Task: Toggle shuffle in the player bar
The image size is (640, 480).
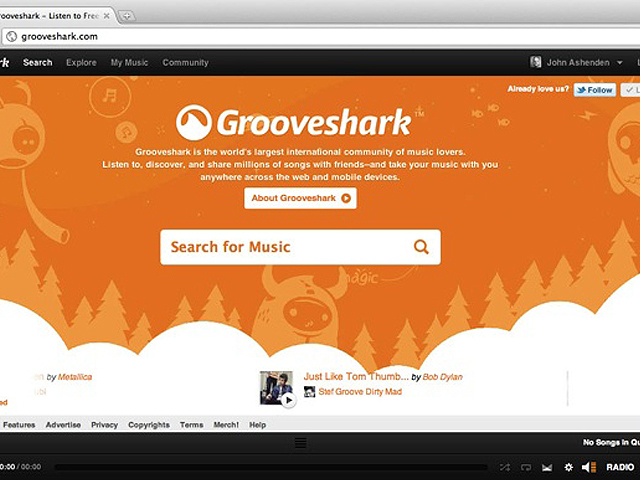Action: (505, 467)
